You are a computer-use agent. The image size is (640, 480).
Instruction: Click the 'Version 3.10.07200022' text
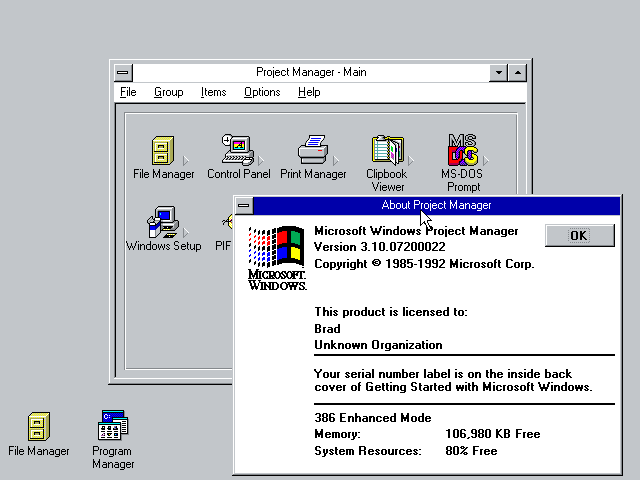coord(380,247)
